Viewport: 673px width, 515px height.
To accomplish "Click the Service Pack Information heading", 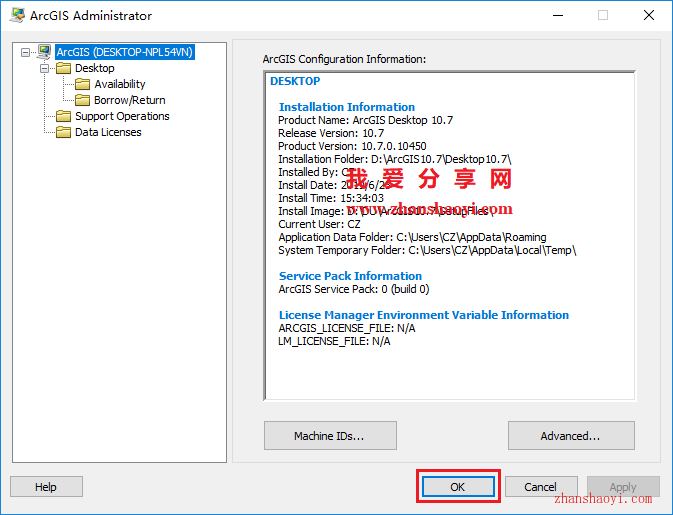I will tap(350, 276).
